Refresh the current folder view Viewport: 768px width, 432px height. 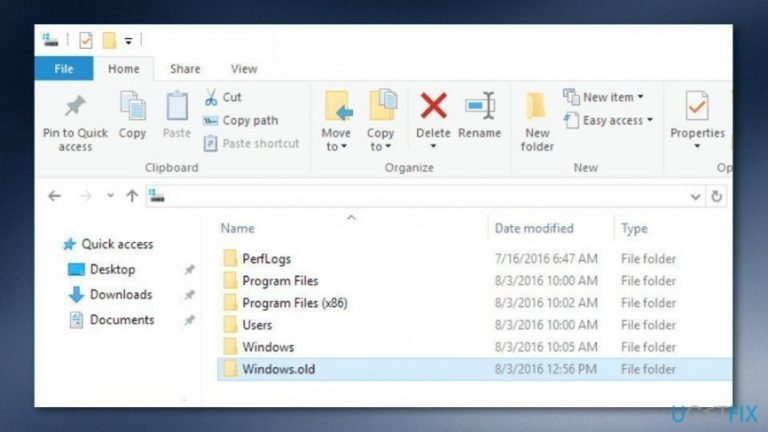[717, 196]
